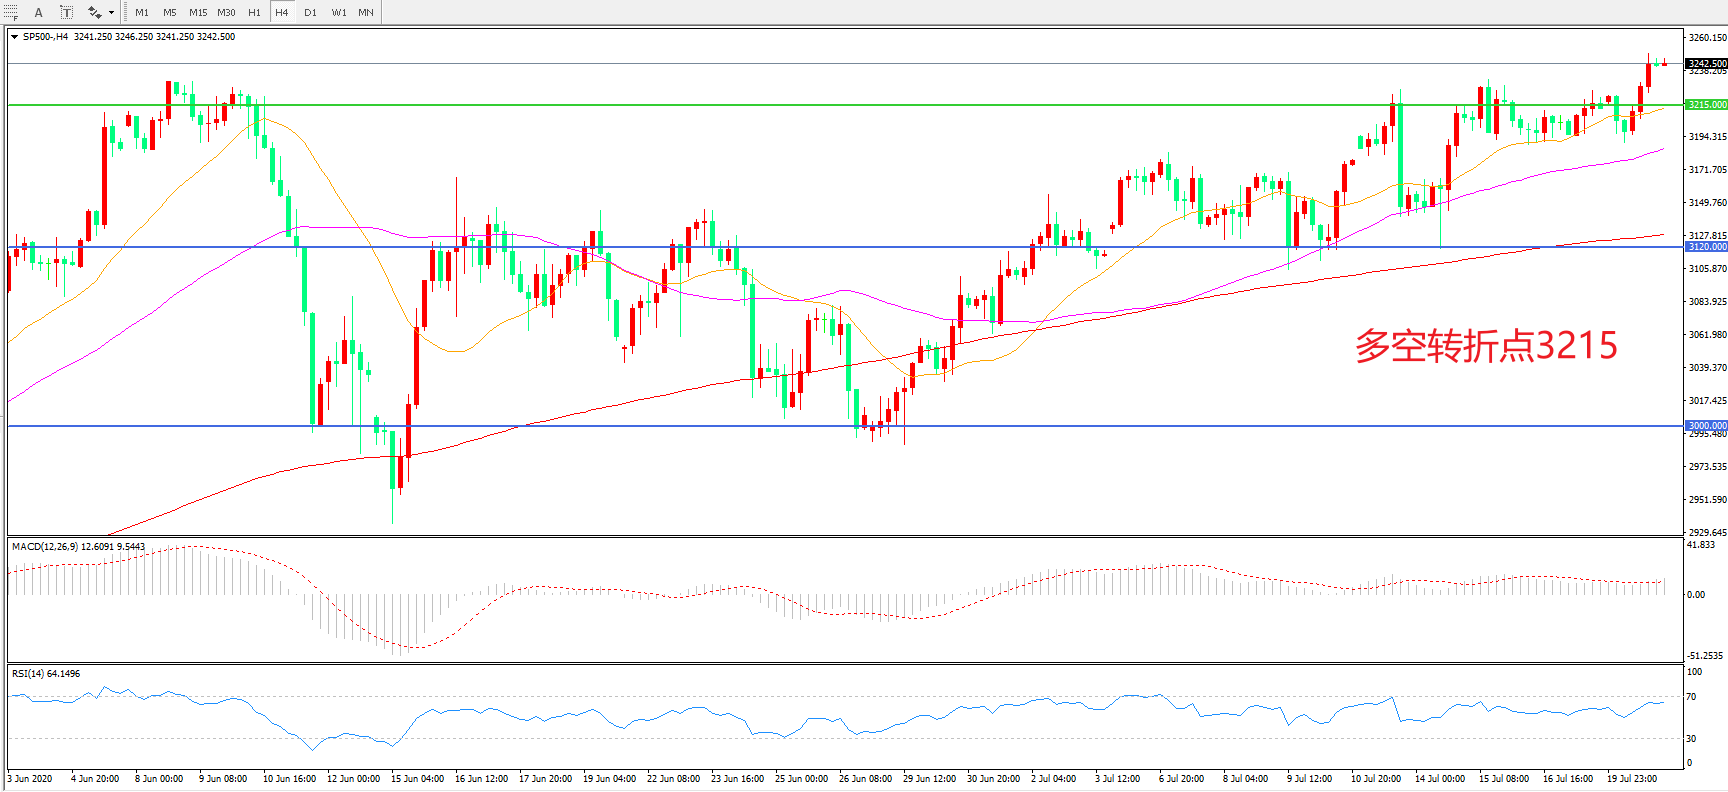This screenshot has height=792, width=1728.
Task: Click the green 3215.000 price level label
Action: tap(1706, 105)
